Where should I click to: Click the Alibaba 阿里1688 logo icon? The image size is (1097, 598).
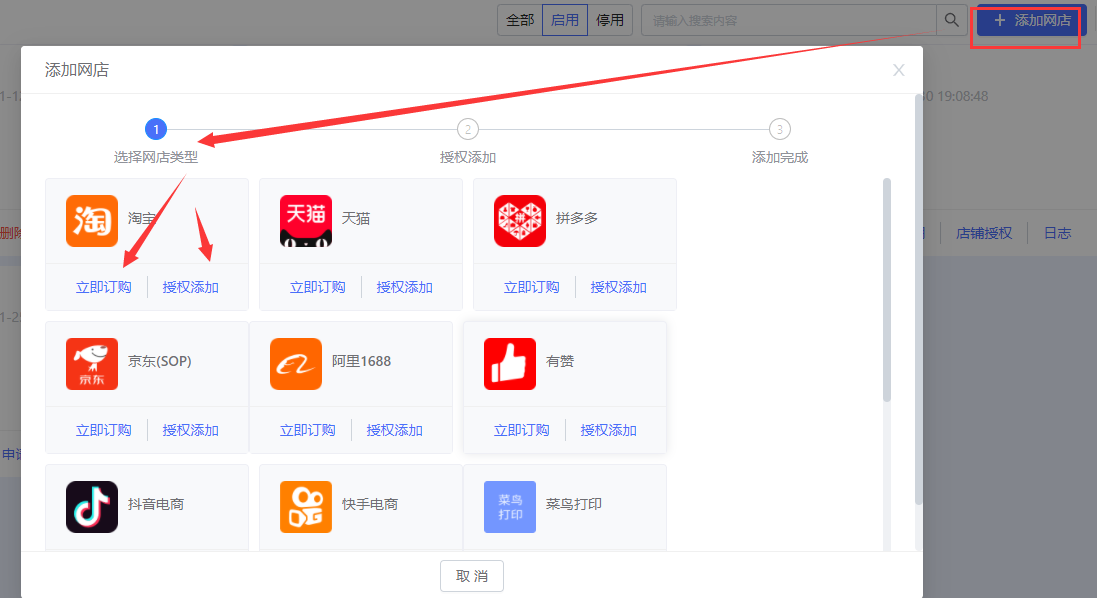point(296,364)
